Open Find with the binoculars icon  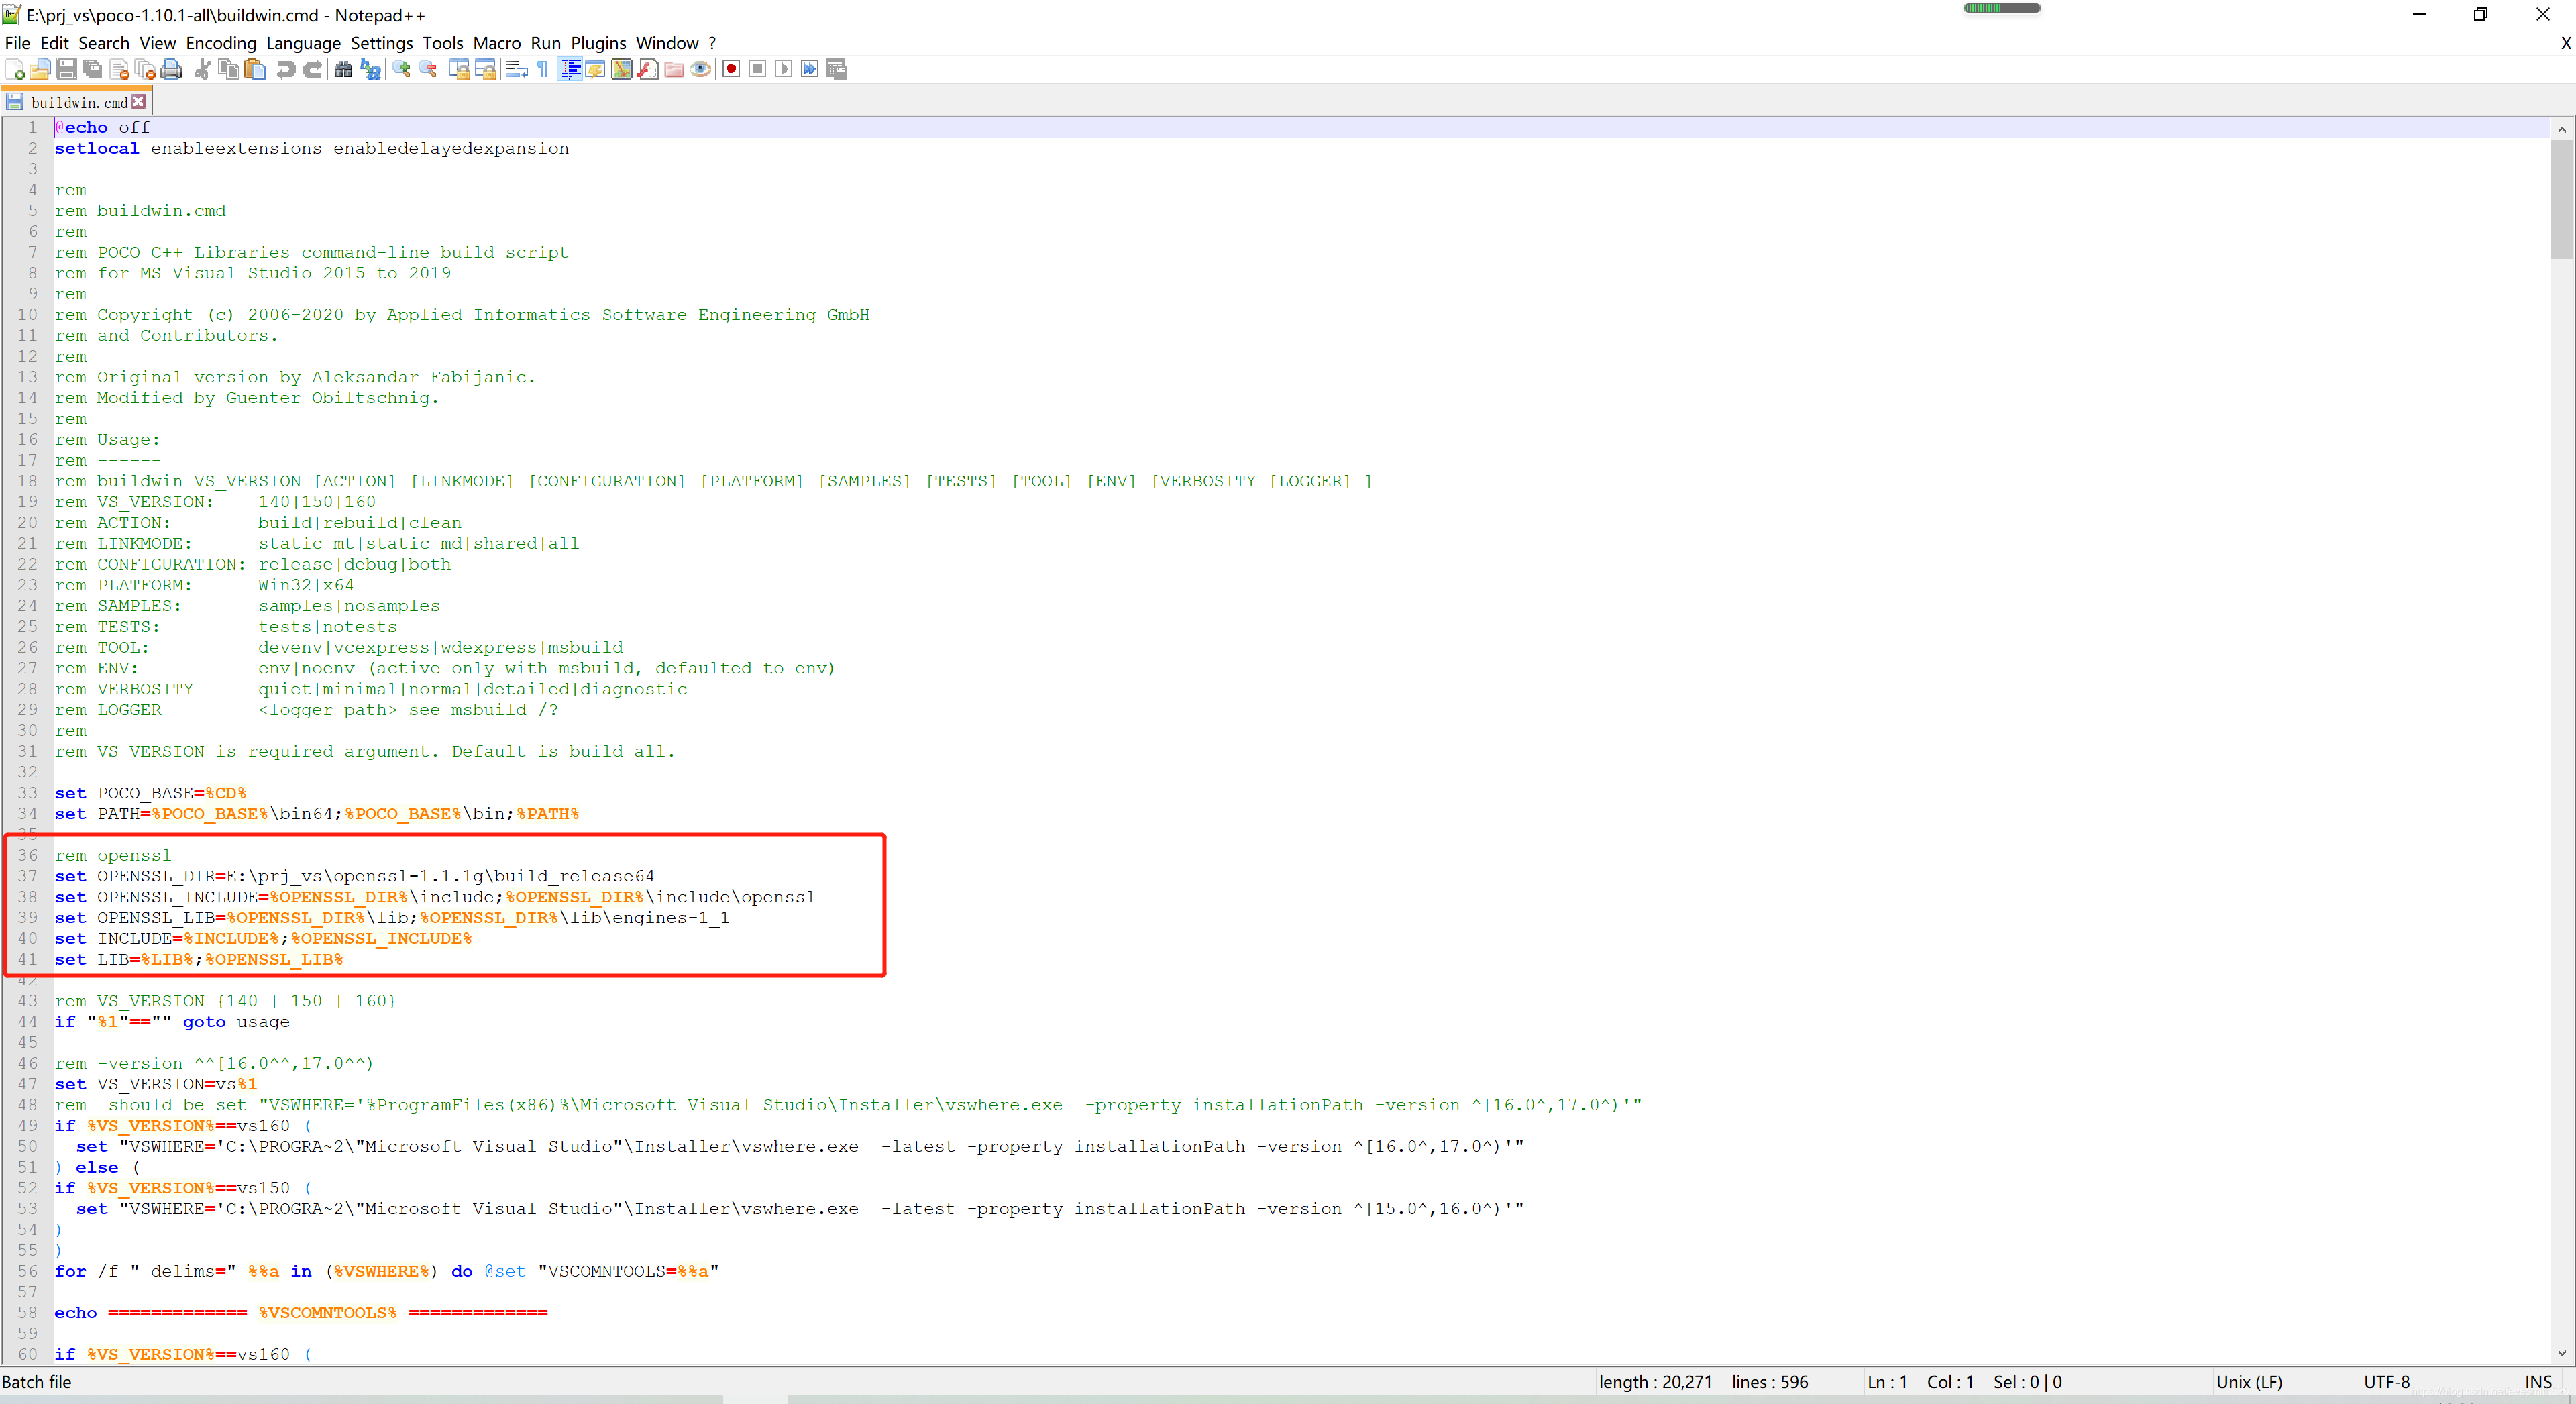coord(343,69)
